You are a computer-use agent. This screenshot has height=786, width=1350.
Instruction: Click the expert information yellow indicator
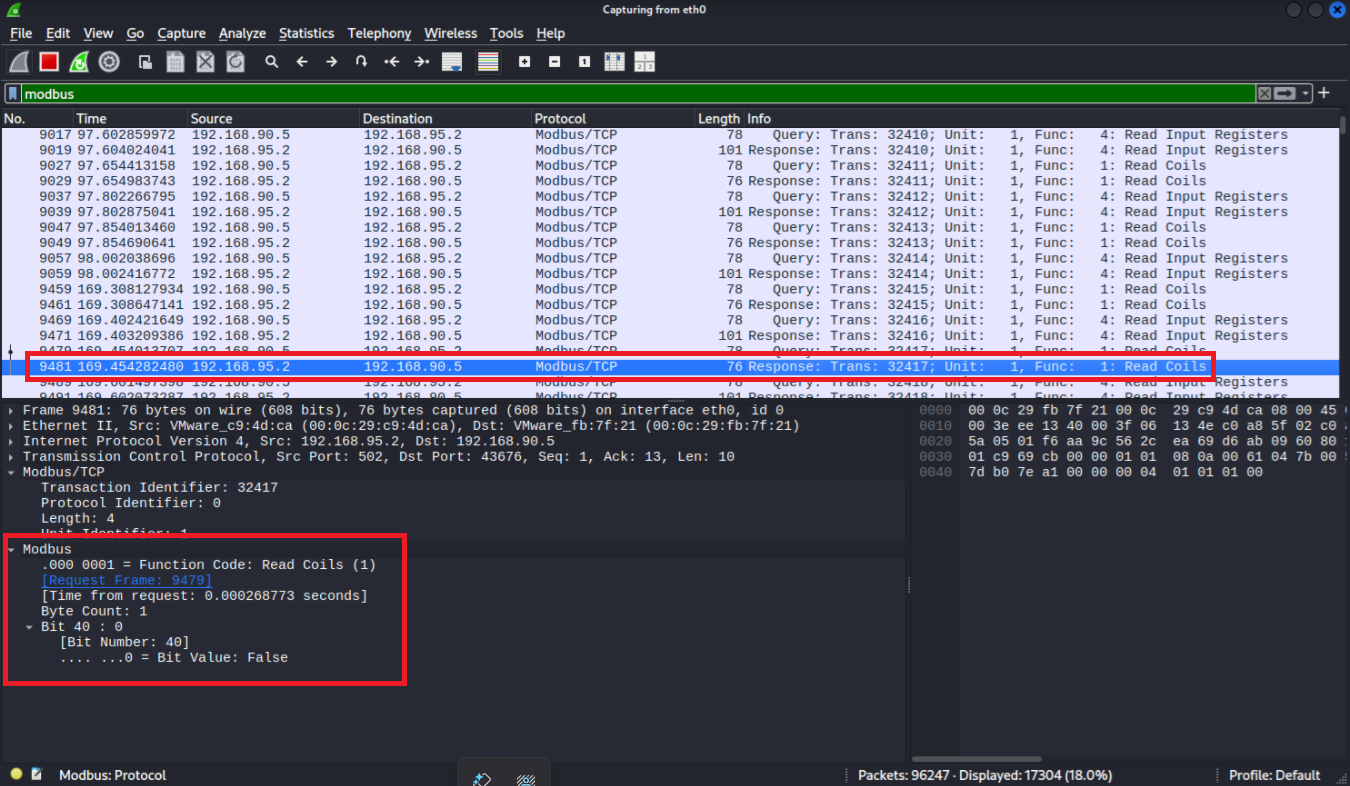click(16, 775)
